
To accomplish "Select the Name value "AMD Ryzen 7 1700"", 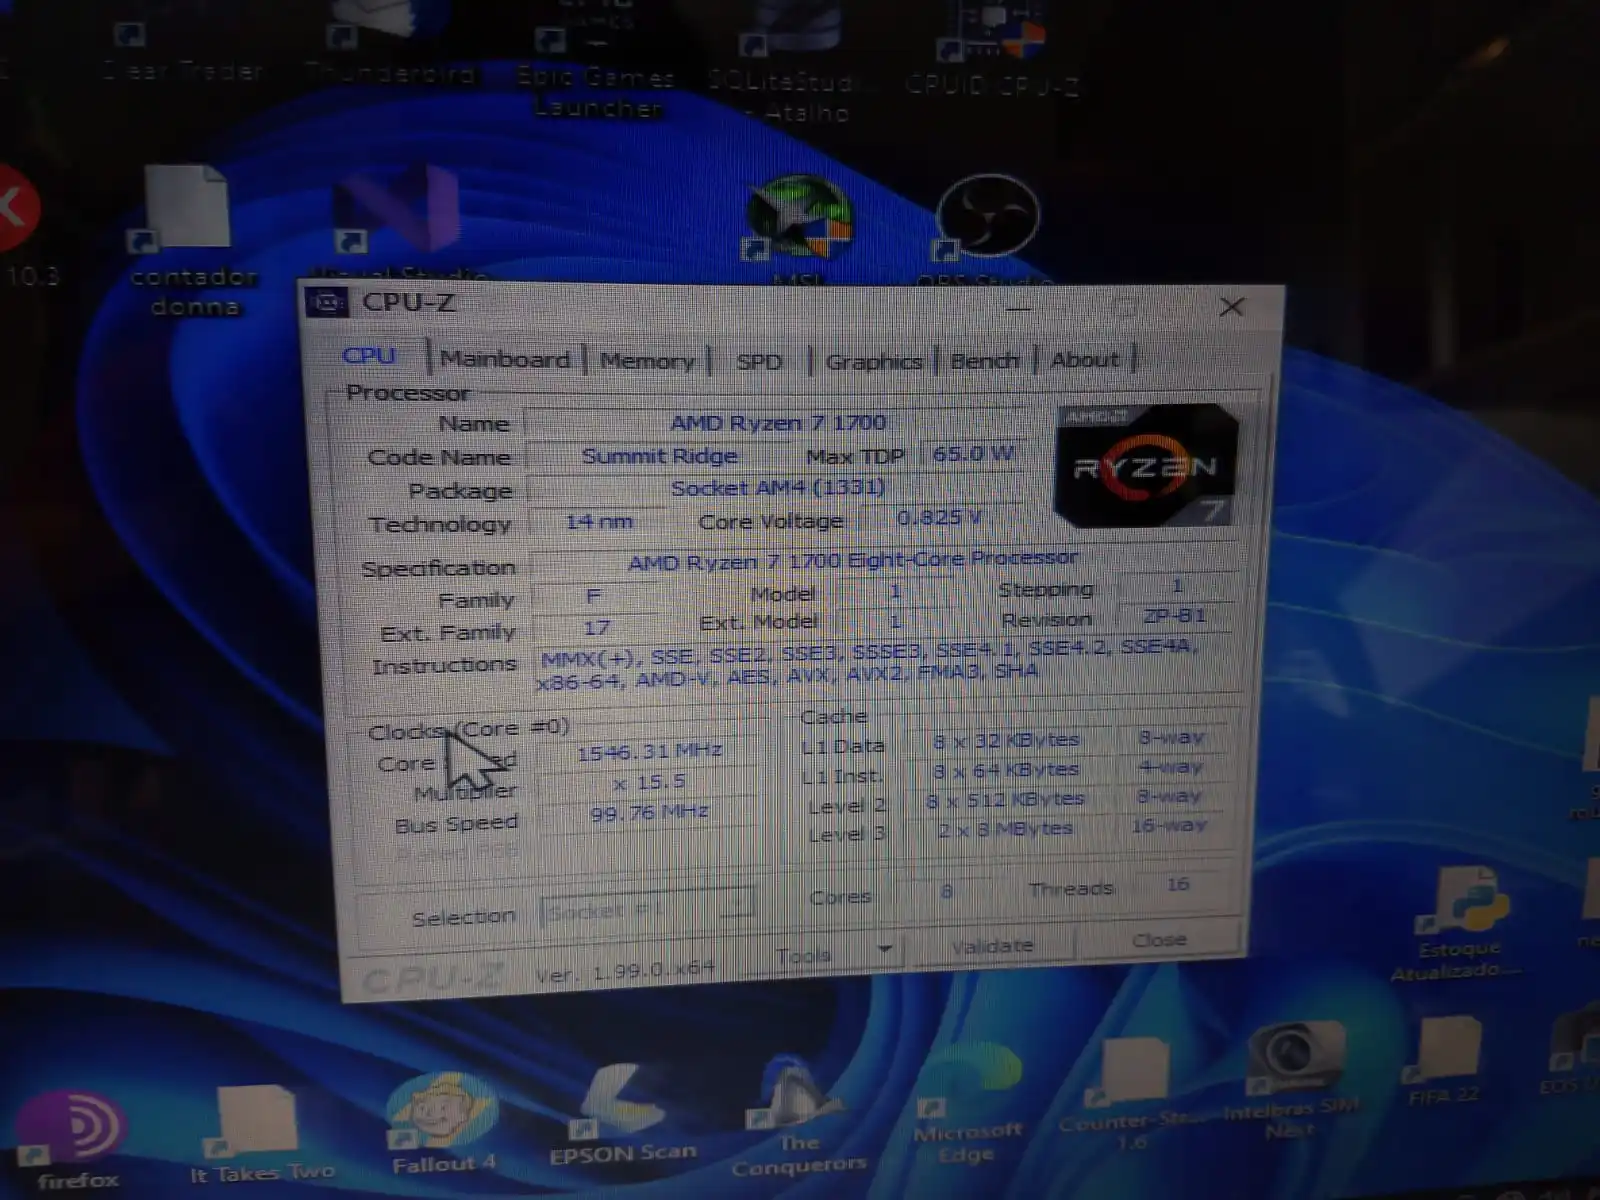I will pos(778,422).
